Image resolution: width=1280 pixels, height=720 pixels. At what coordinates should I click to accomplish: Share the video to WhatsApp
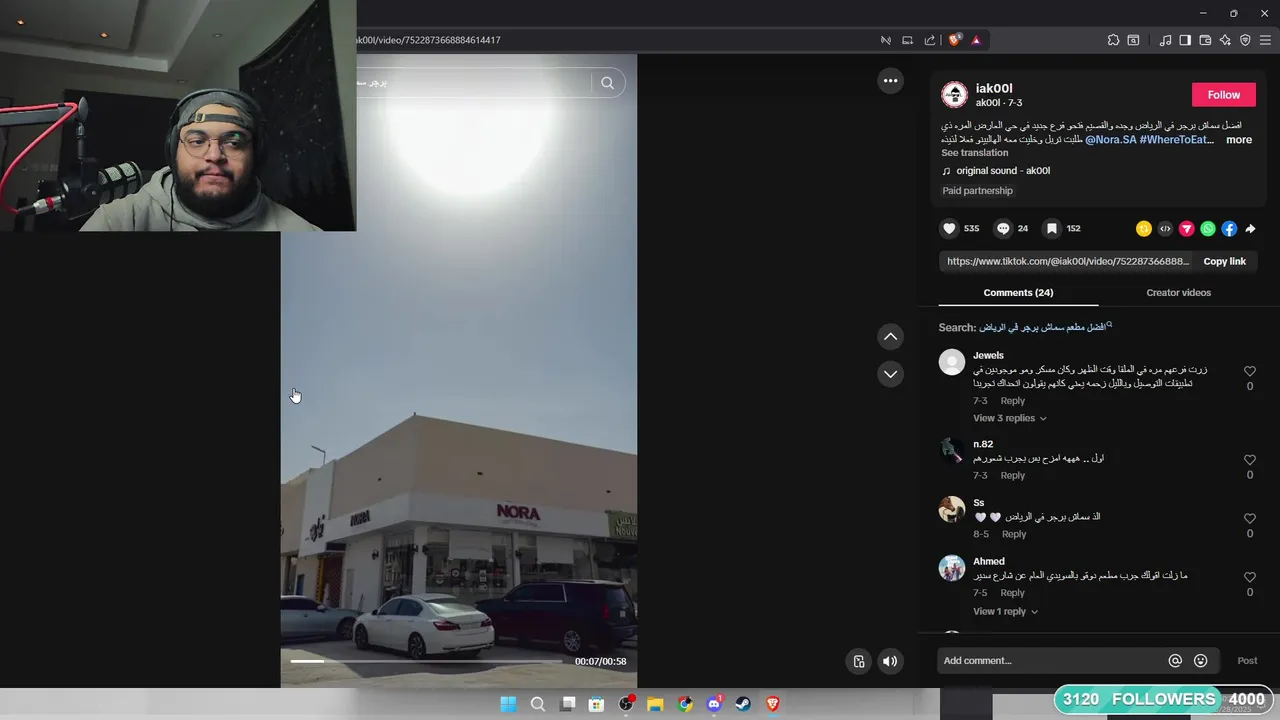1208,229
